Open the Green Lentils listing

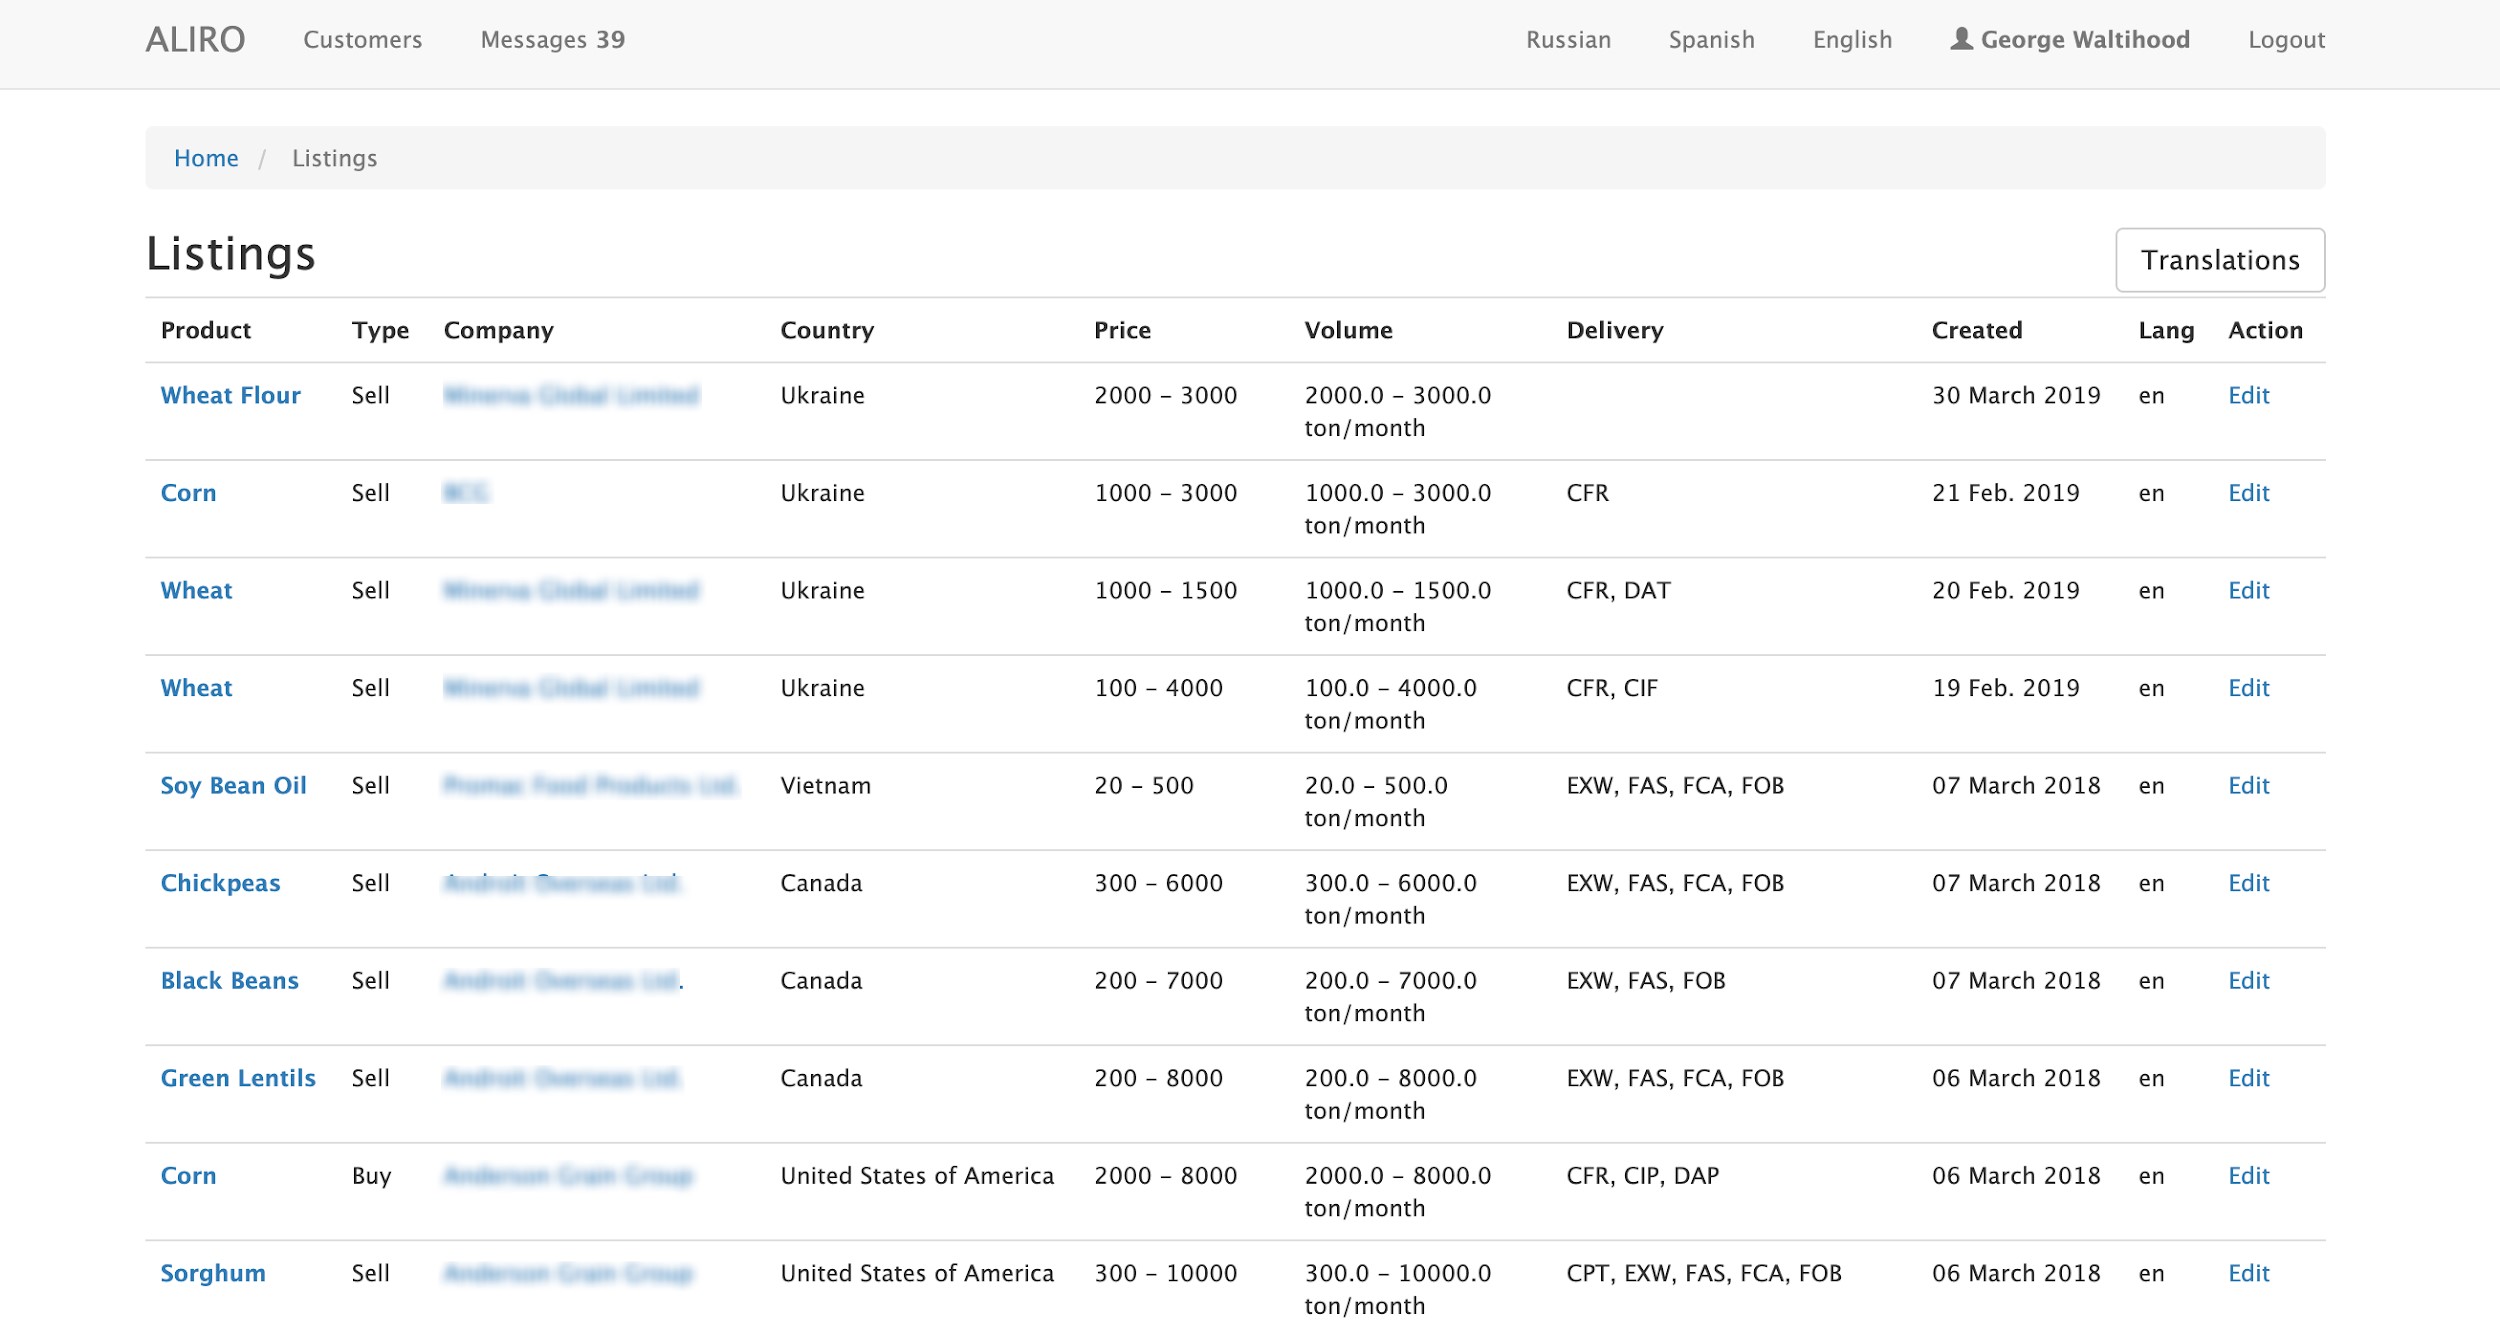click(238, 1078)
